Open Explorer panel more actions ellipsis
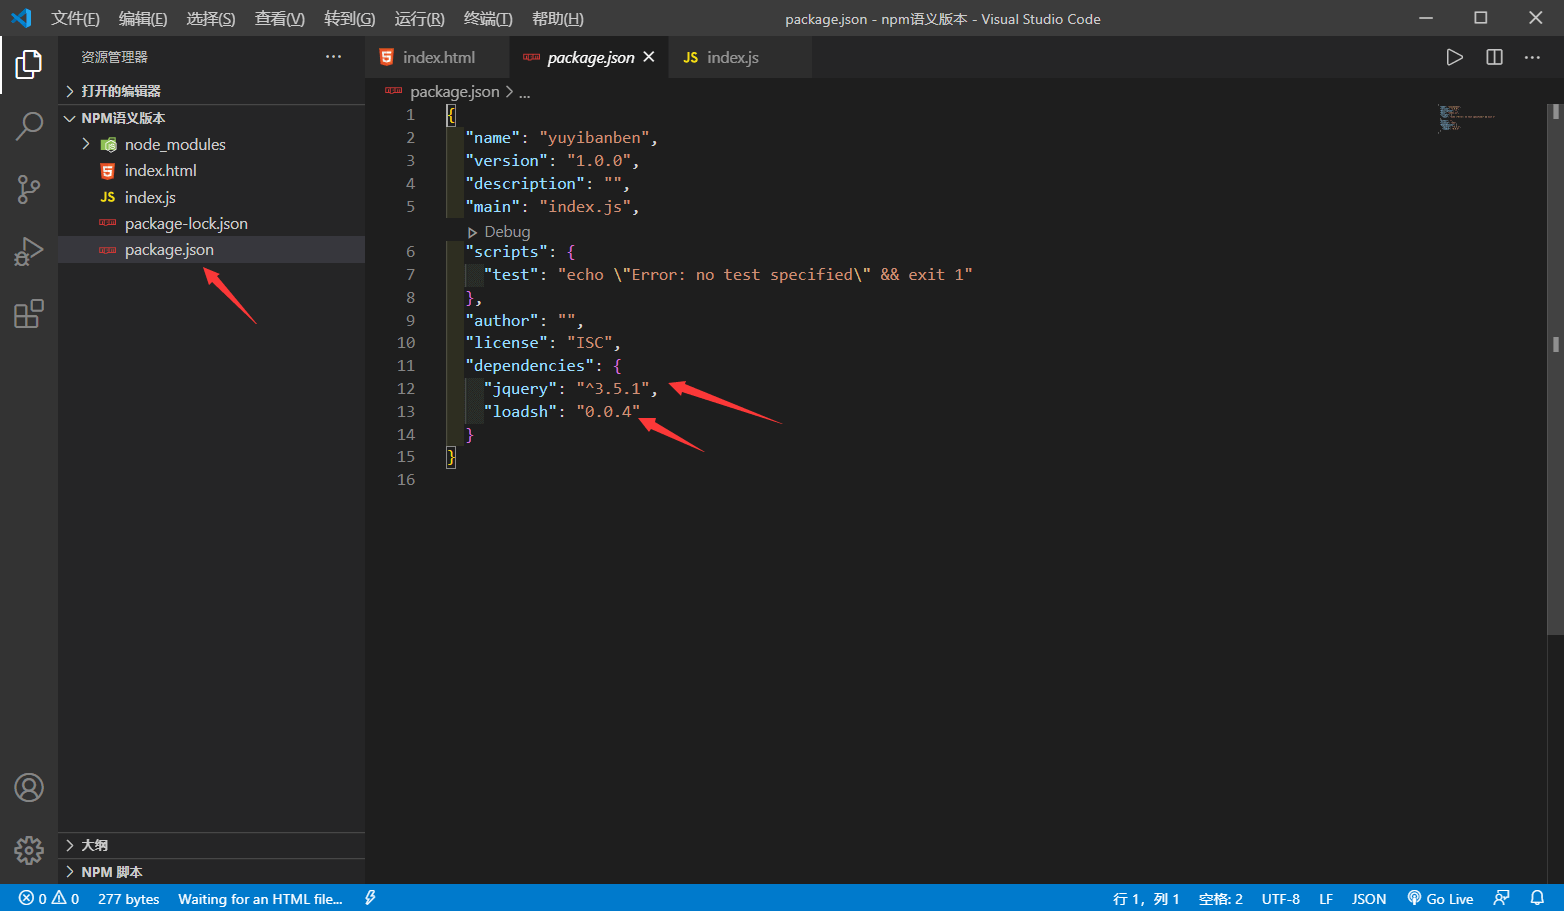 tap(333, 57)
